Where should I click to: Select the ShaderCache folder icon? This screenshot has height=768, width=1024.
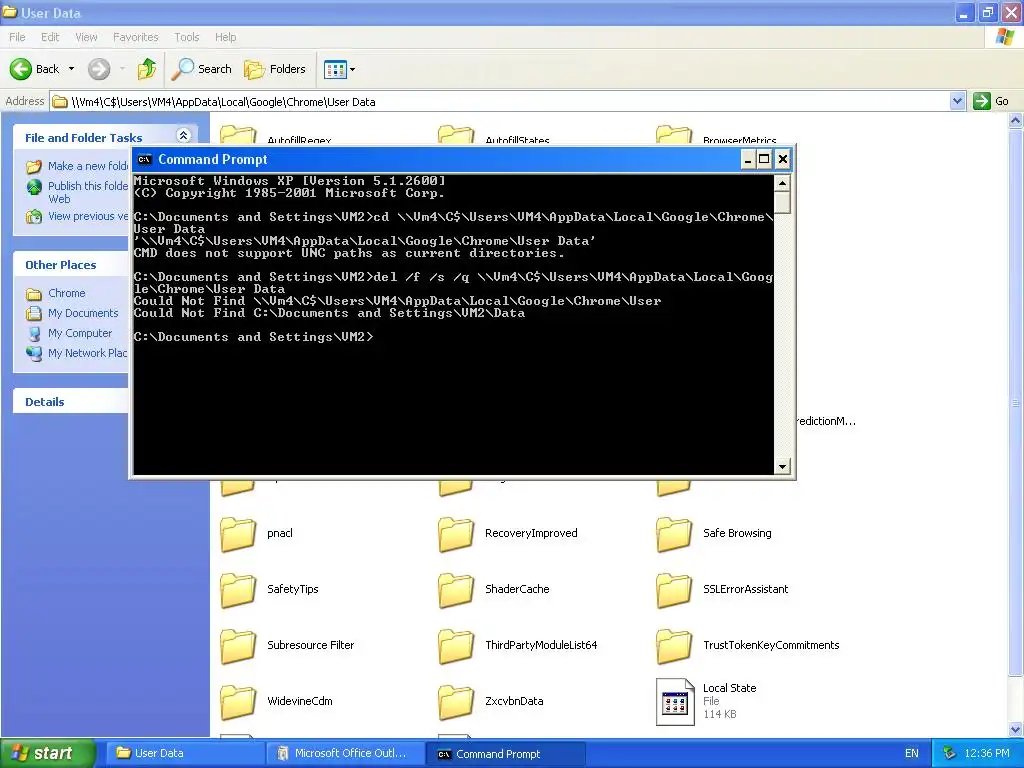click(x=455, y=590)
